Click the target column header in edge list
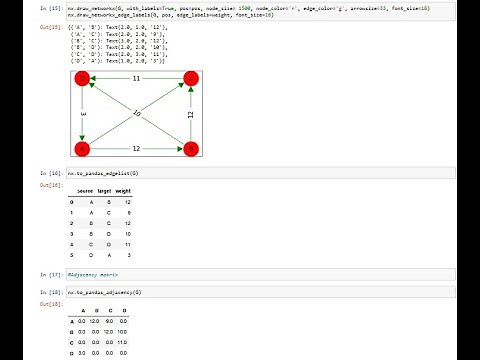The image size is (480, 360). click(104, 191)
